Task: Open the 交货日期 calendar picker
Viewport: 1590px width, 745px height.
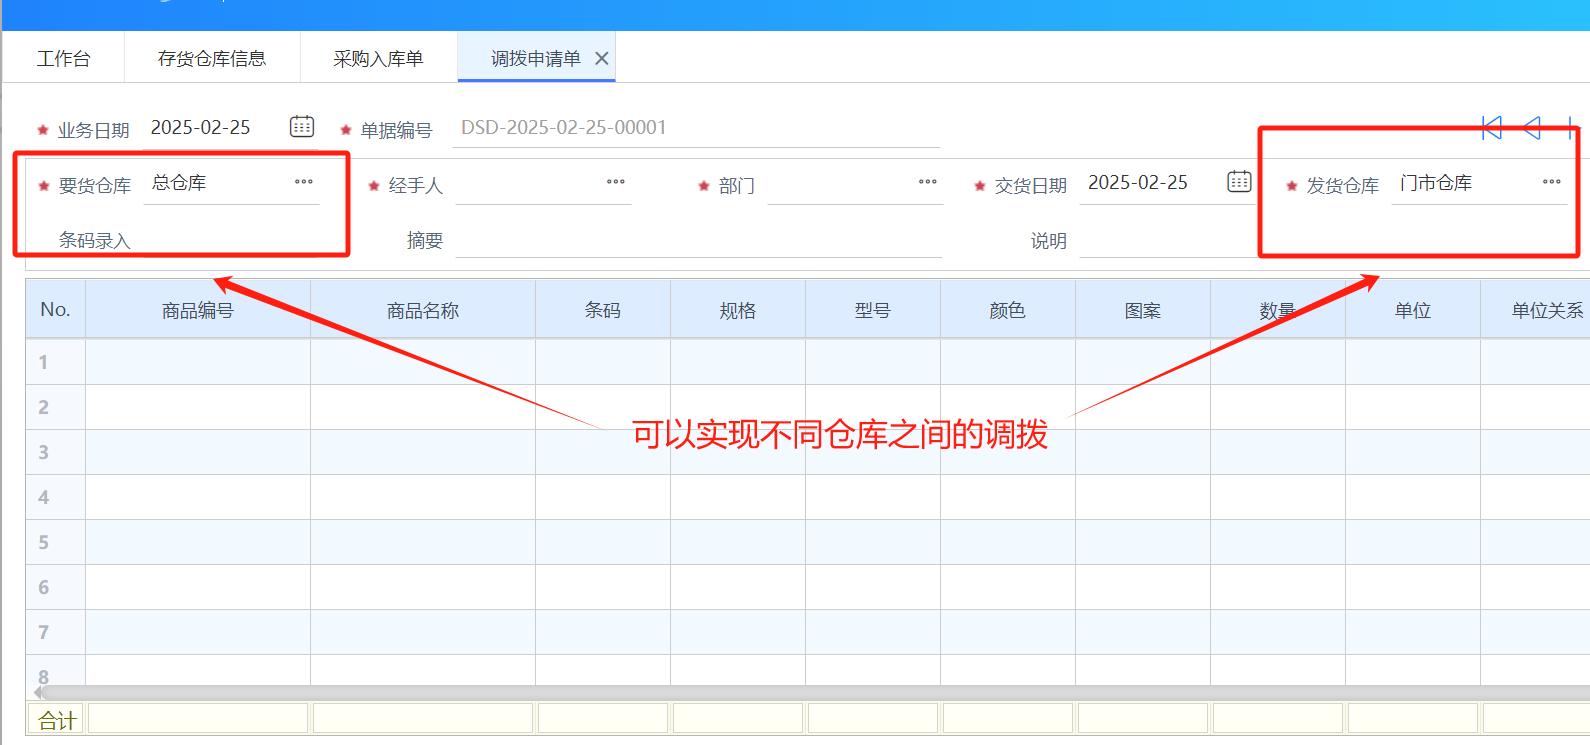Action: click(1239, 182)
